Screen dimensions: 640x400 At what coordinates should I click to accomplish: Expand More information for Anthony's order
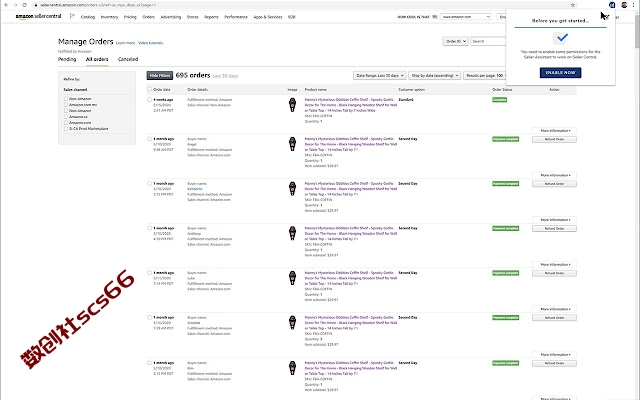(554, 264)
